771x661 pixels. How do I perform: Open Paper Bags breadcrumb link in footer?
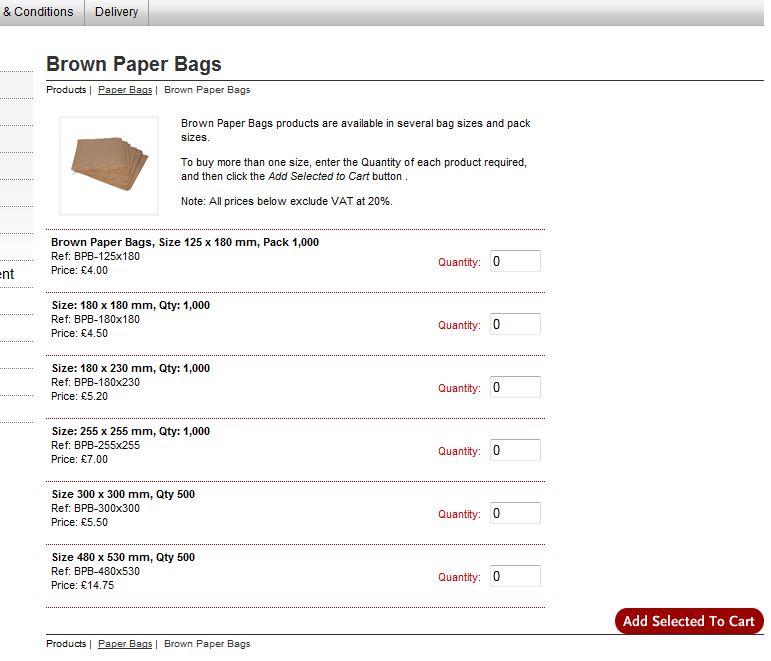[125, 644]
